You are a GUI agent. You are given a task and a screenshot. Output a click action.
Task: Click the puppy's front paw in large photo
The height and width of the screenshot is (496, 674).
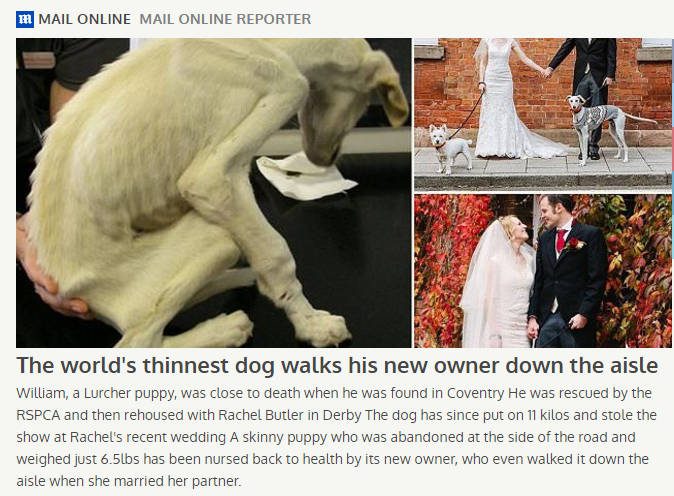(323, 328)
